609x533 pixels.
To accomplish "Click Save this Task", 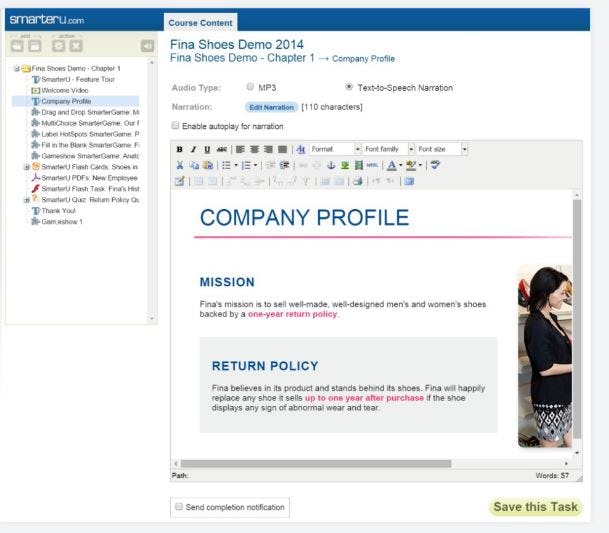I will [535, 507].
